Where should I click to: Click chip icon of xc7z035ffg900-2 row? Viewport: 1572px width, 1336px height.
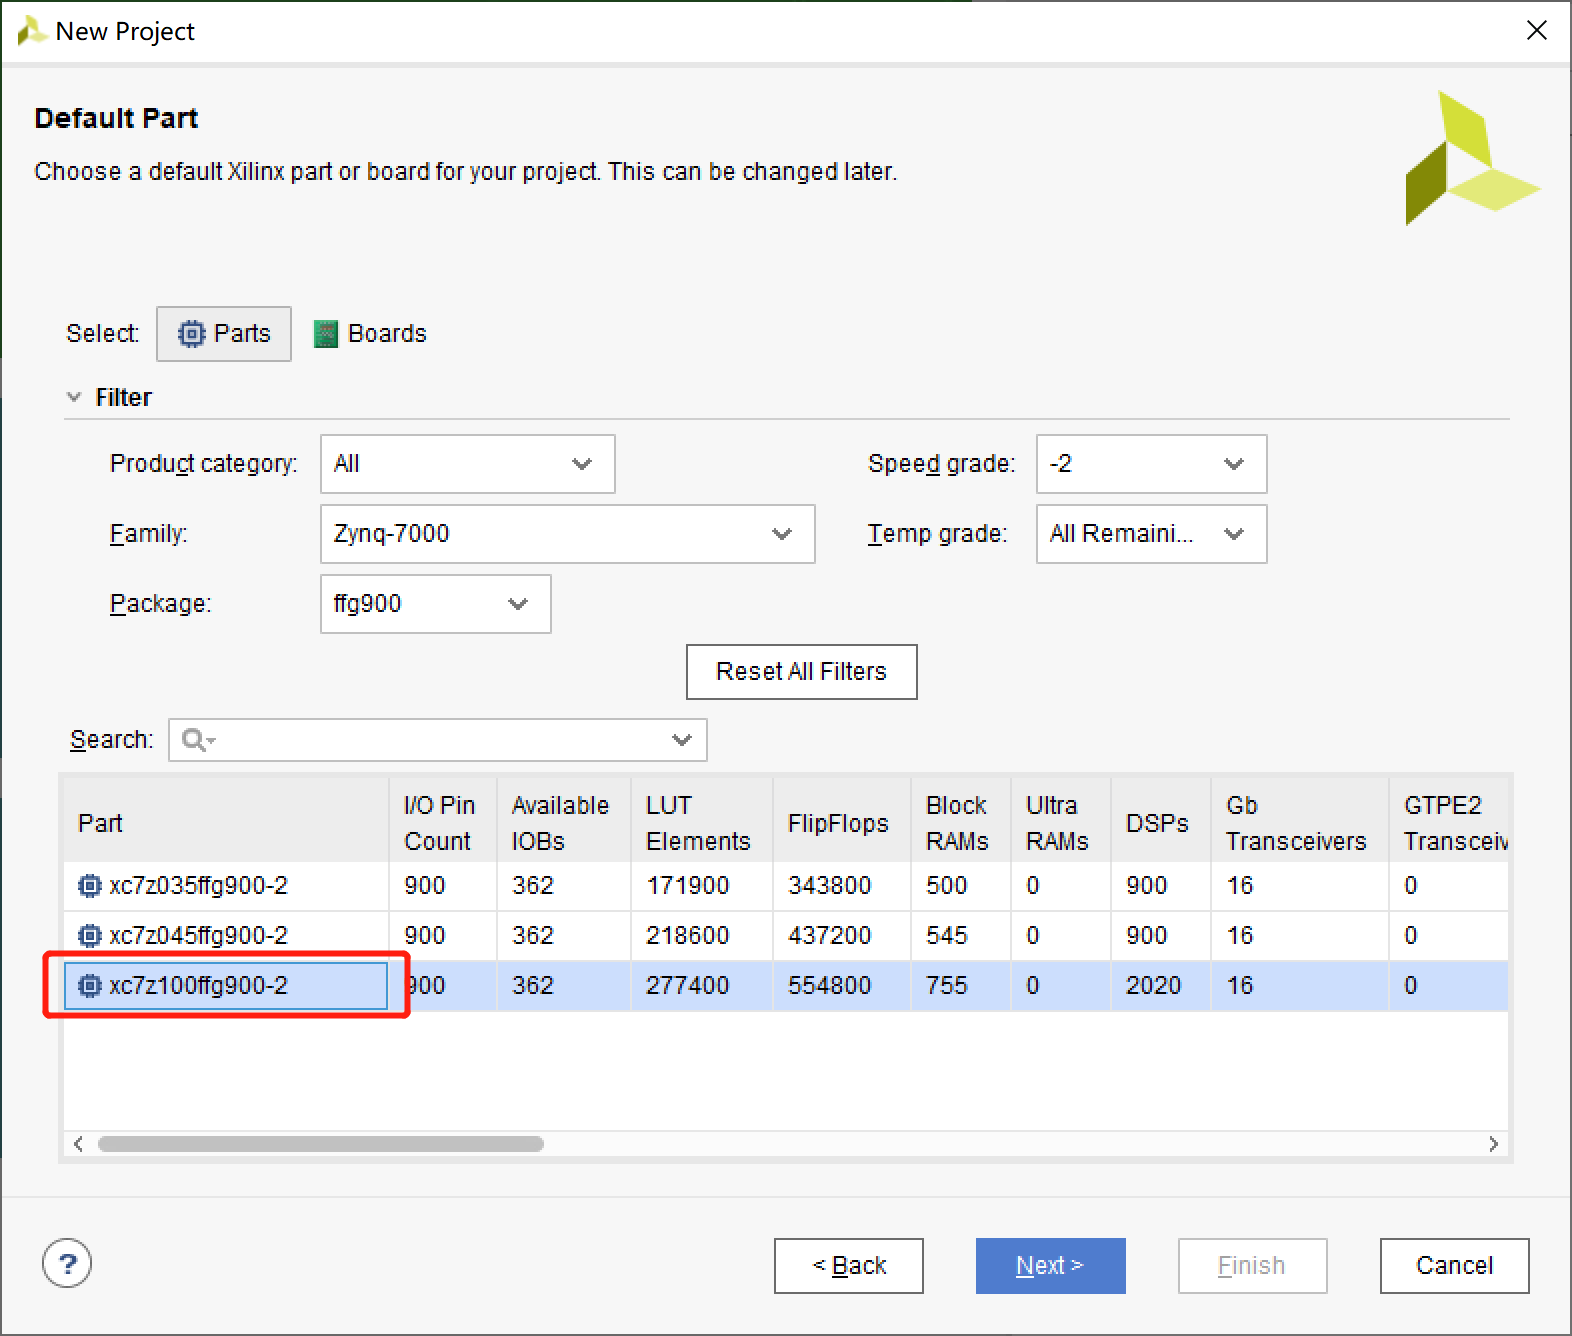point(90,886)
